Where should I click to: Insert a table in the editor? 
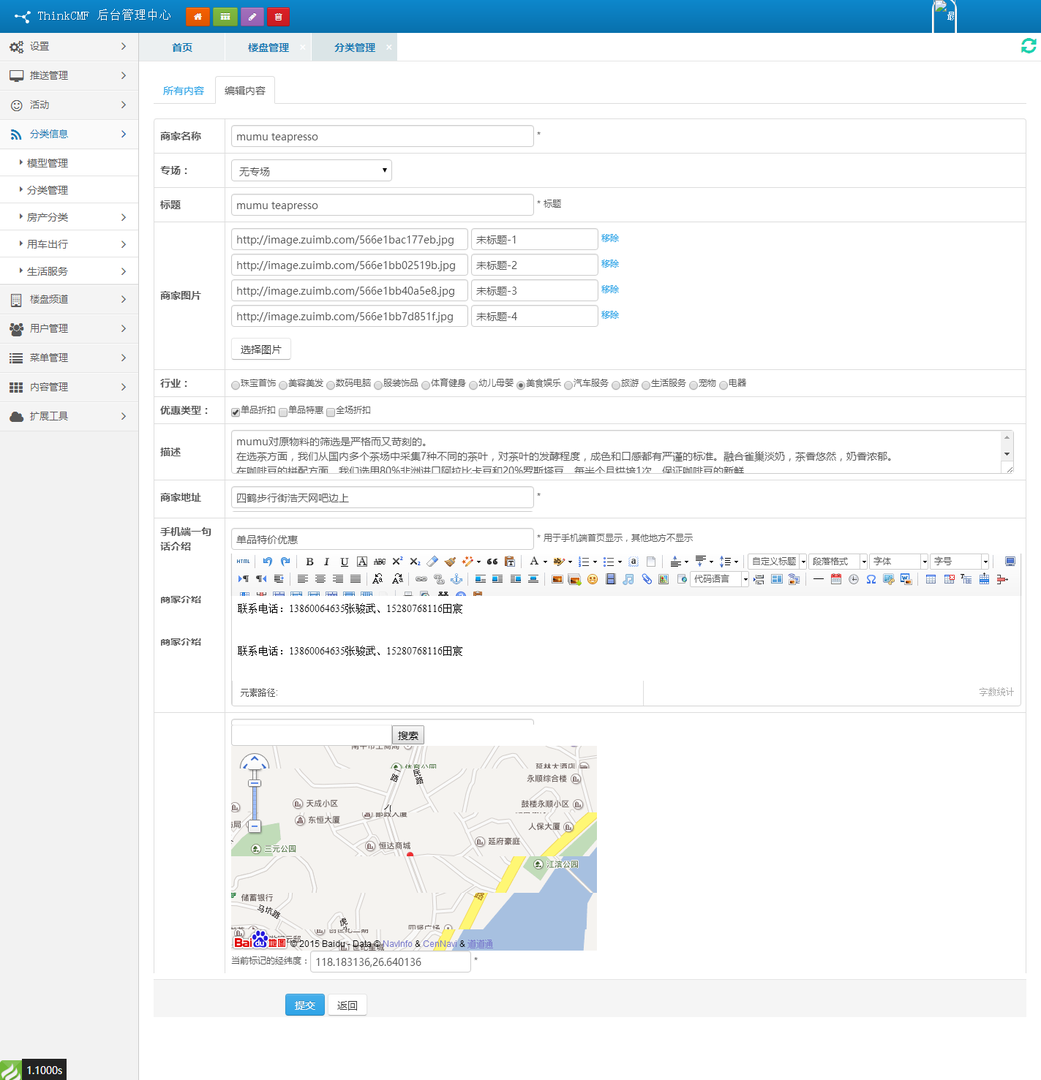coord(931,579)
